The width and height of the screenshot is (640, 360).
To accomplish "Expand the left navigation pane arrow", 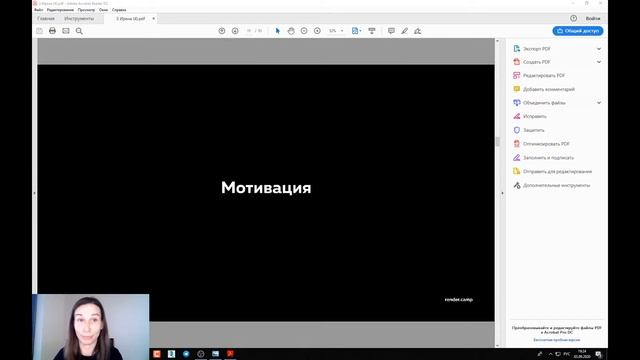I will 34,193.
